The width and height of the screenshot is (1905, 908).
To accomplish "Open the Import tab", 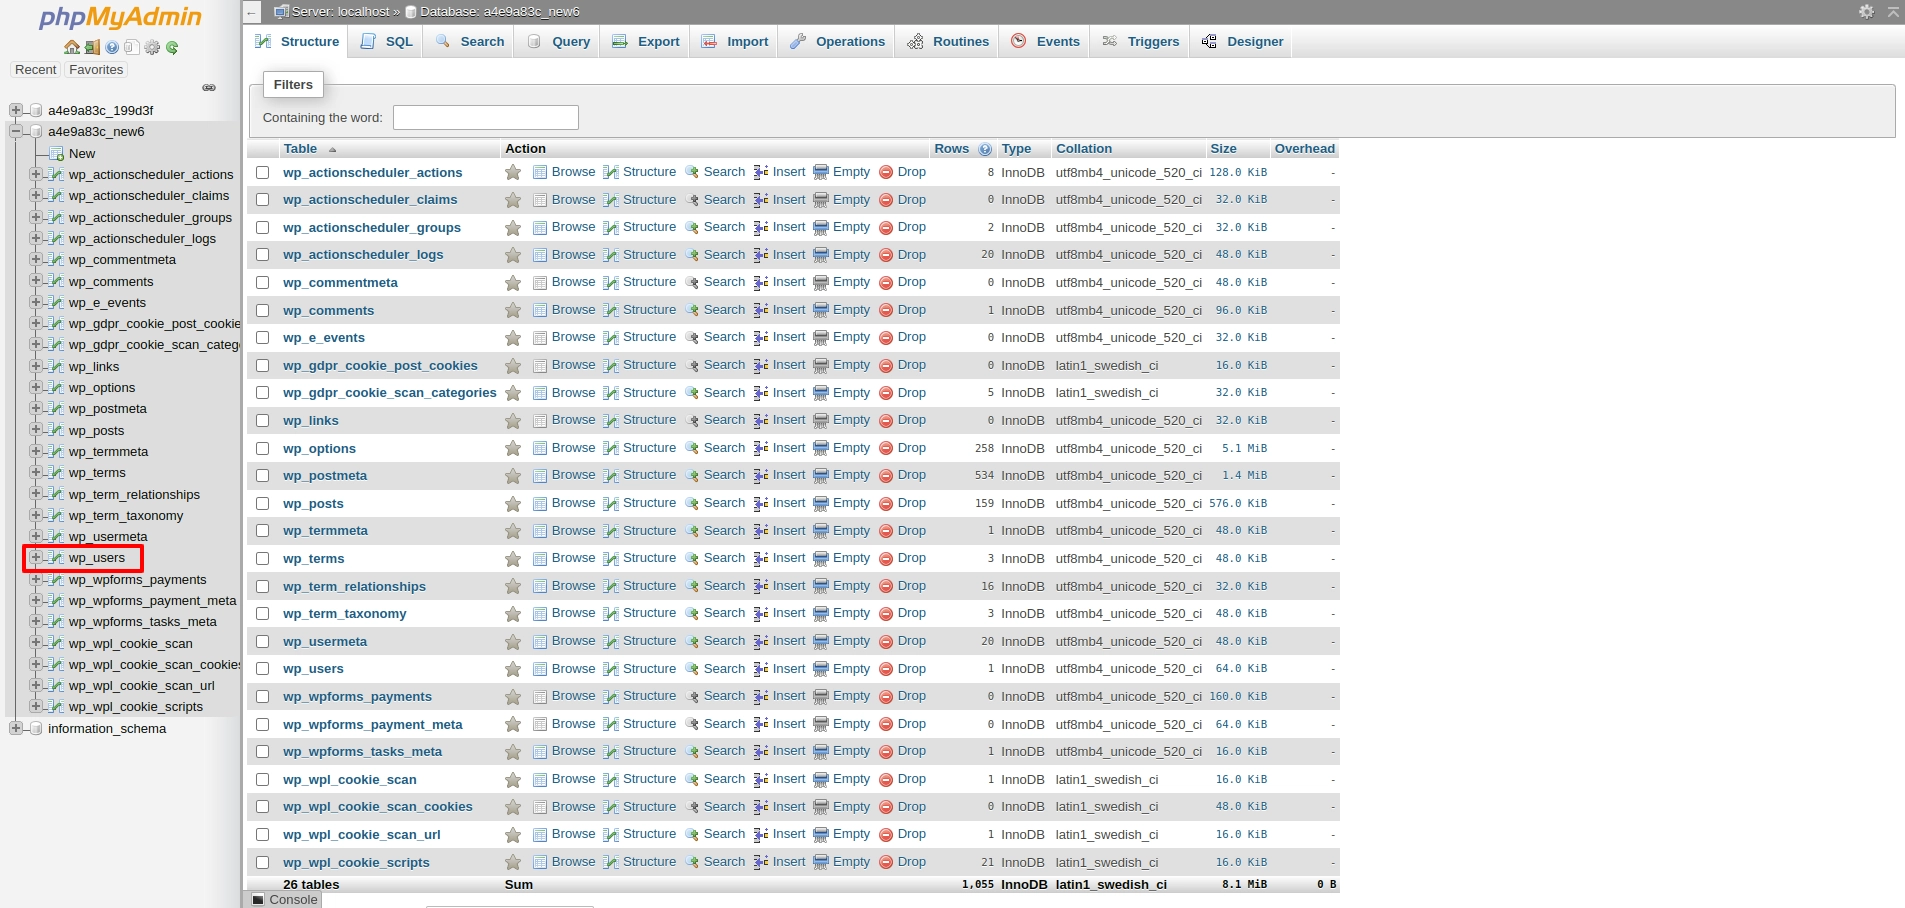I will pyautogui.click(x=735, y=42).
